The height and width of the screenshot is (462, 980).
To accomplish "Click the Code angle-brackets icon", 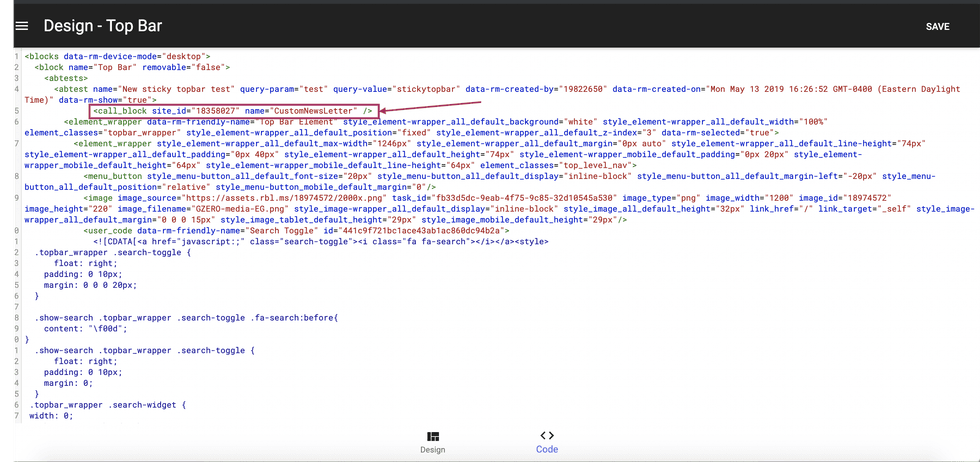I will tap(547, 435).
